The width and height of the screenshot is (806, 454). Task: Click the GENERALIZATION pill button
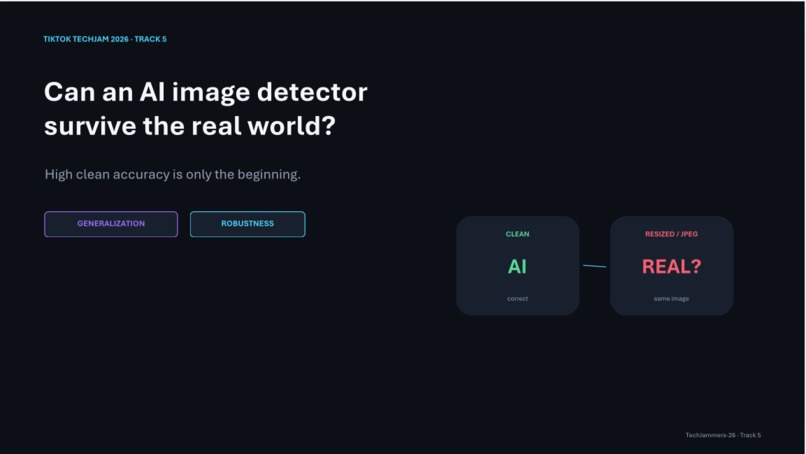111,224
